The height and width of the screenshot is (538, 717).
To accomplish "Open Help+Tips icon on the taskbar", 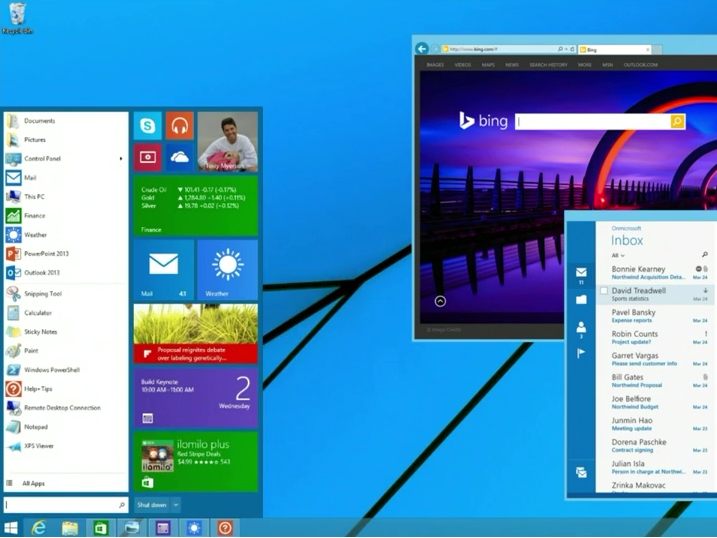I will (225, 528).
